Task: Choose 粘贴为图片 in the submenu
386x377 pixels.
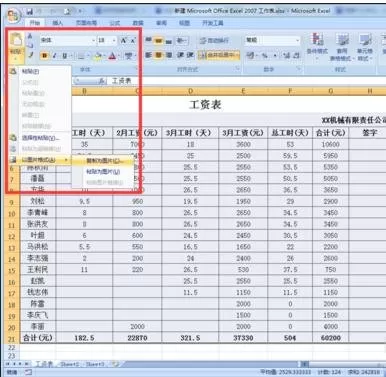Action: (103, 172)
